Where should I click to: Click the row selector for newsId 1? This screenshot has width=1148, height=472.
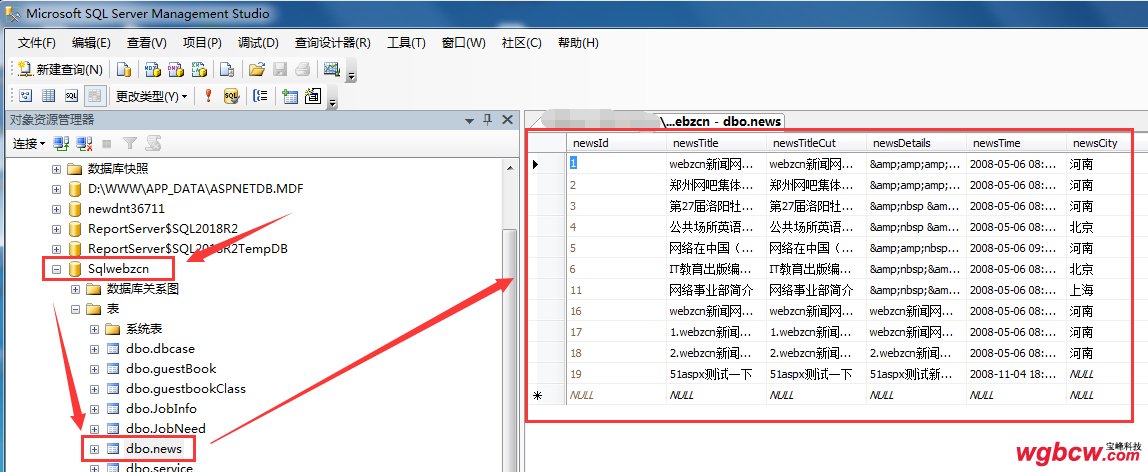point(547,164)
